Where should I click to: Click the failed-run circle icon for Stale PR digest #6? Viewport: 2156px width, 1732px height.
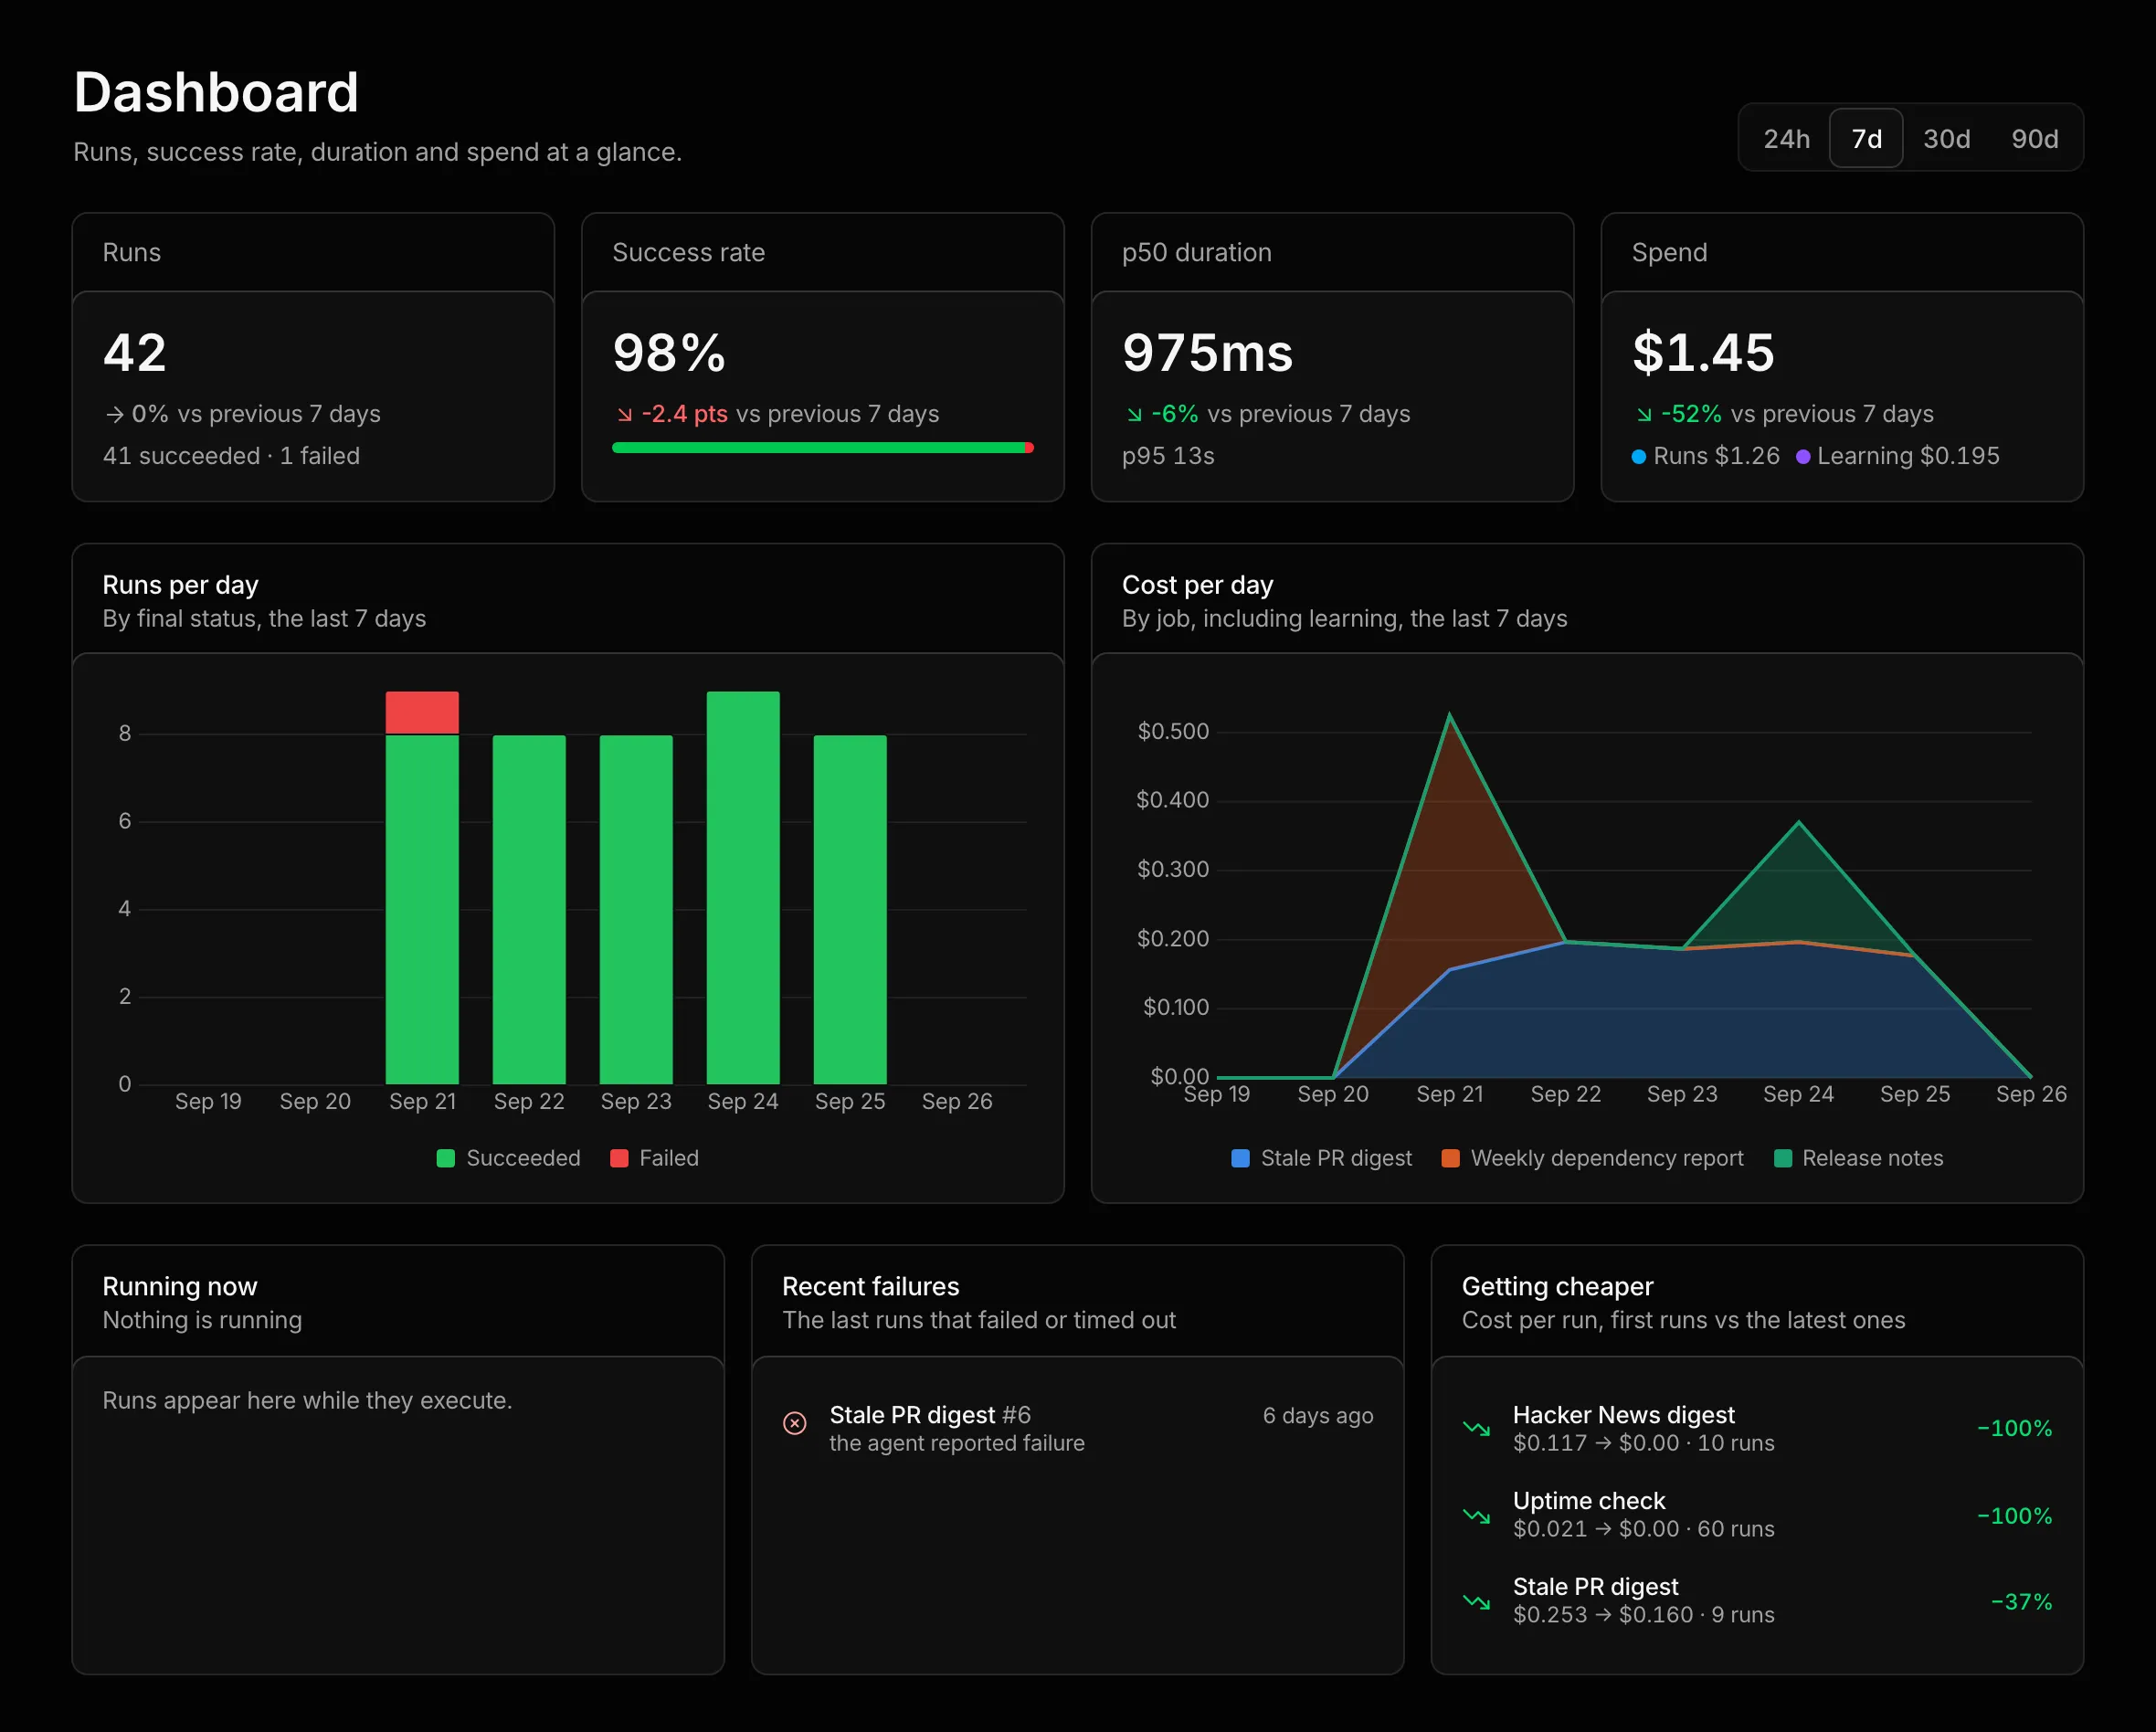[795, 1423]
